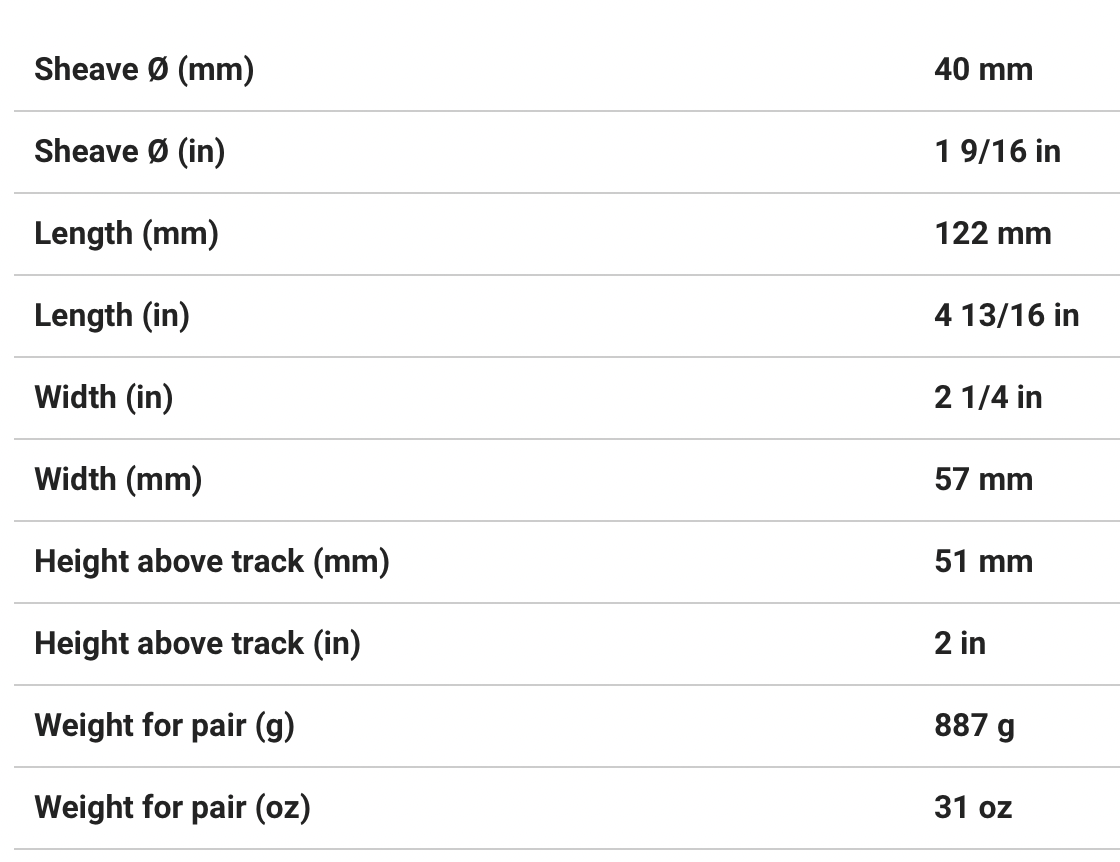Select the 1 9/16 in value
Screen dimensions: 1120x862
point(997,152)
